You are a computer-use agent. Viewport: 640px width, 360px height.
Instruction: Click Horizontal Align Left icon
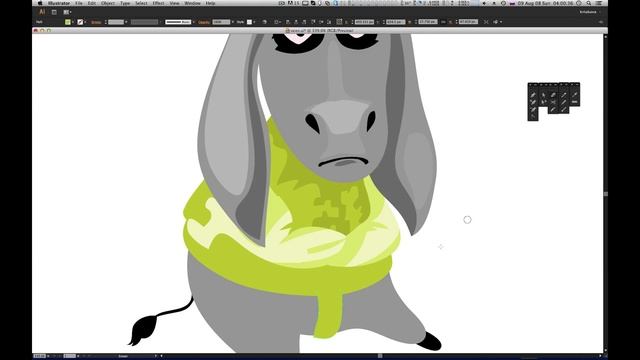tap(288, 22)
